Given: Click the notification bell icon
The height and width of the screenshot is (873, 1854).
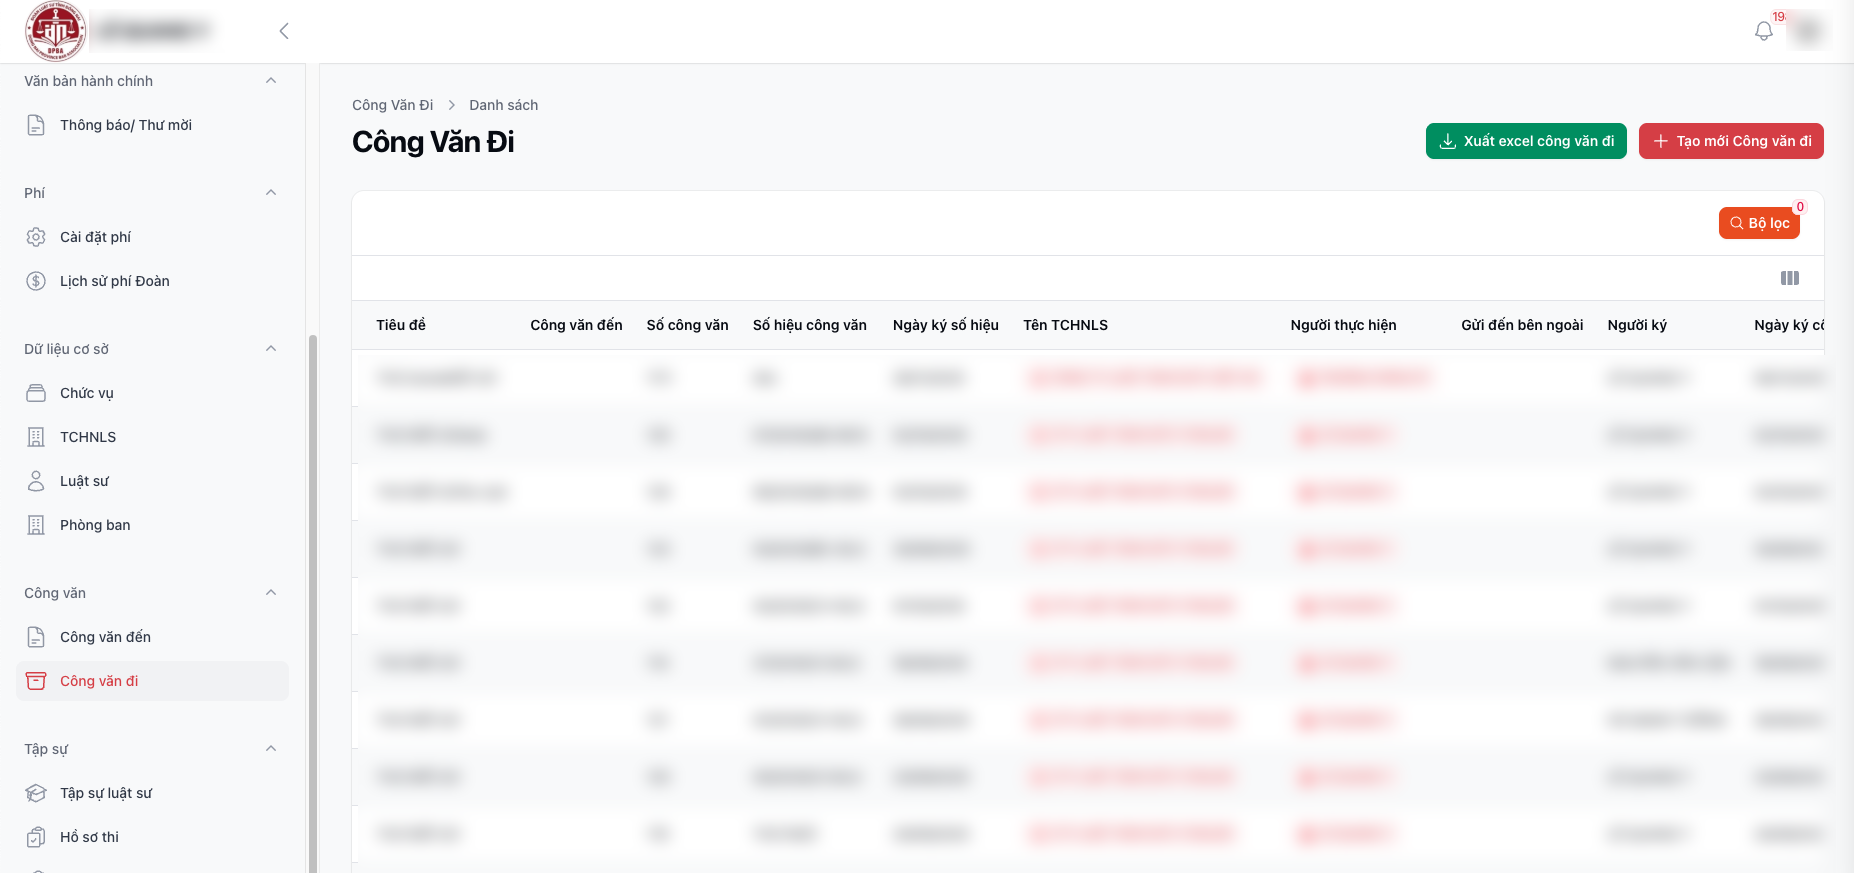Looking at the screenshot, I should pos(1764,31).
